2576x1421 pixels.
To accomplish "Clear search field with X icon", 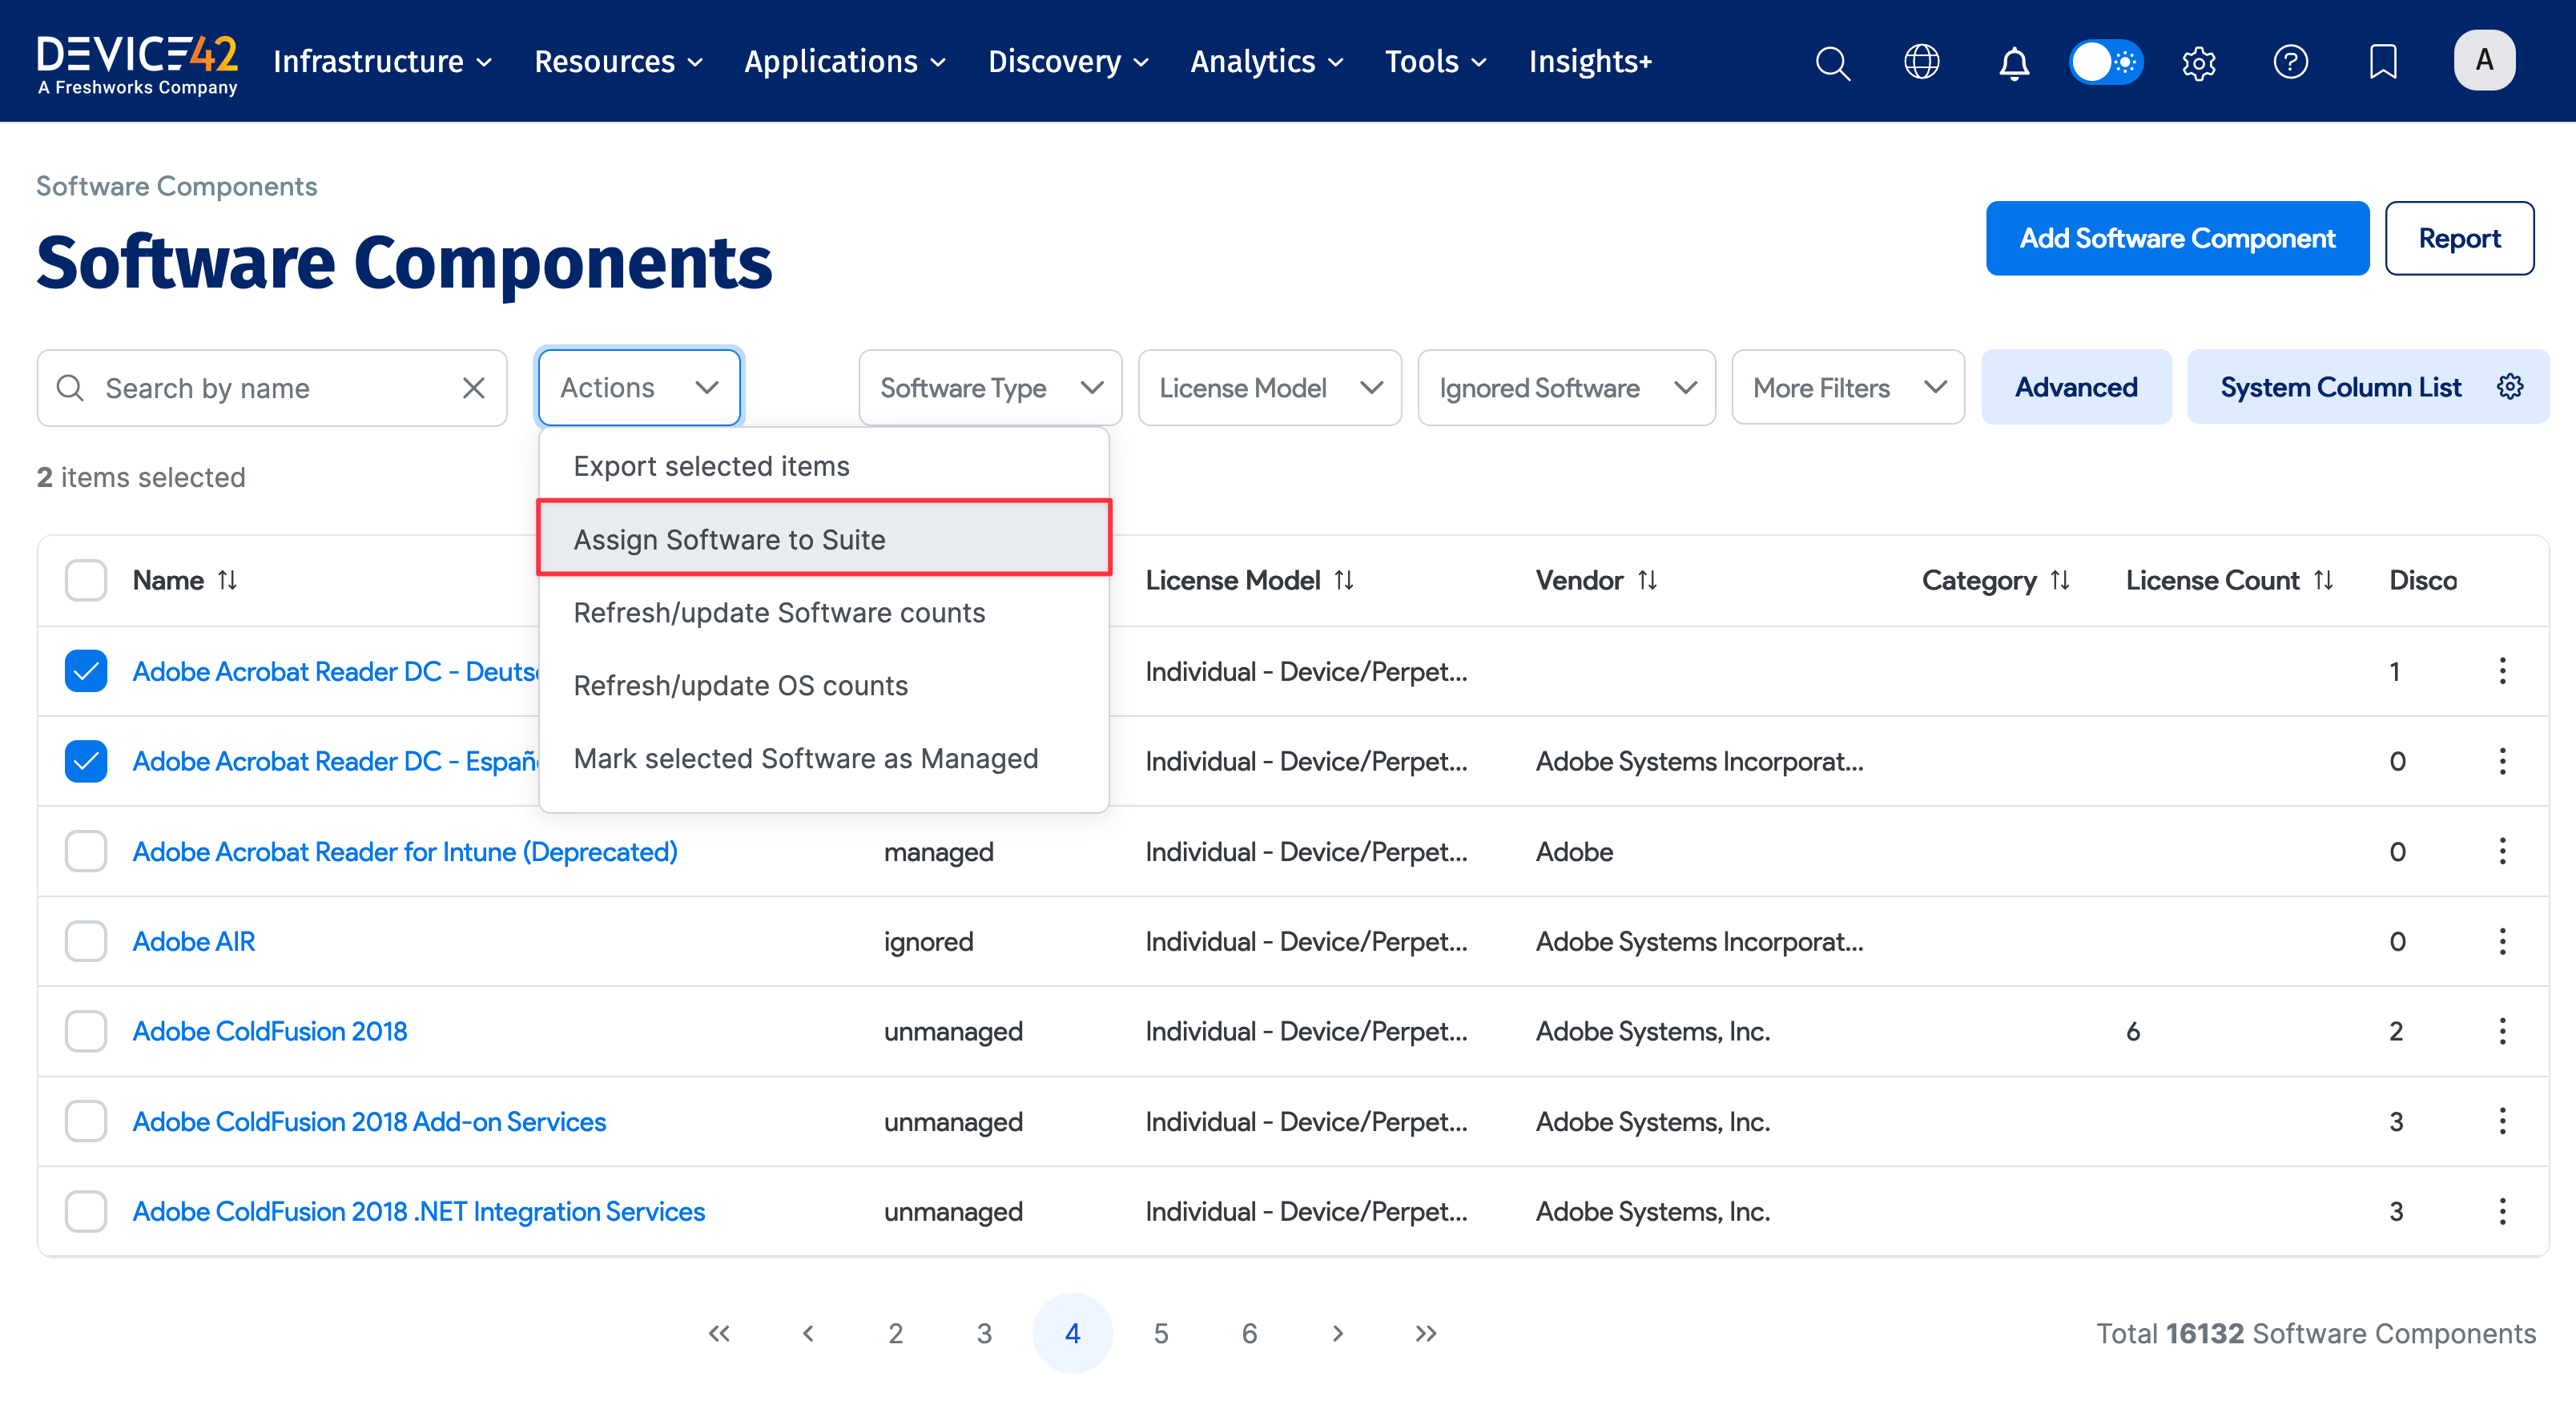I will point(474,388).
